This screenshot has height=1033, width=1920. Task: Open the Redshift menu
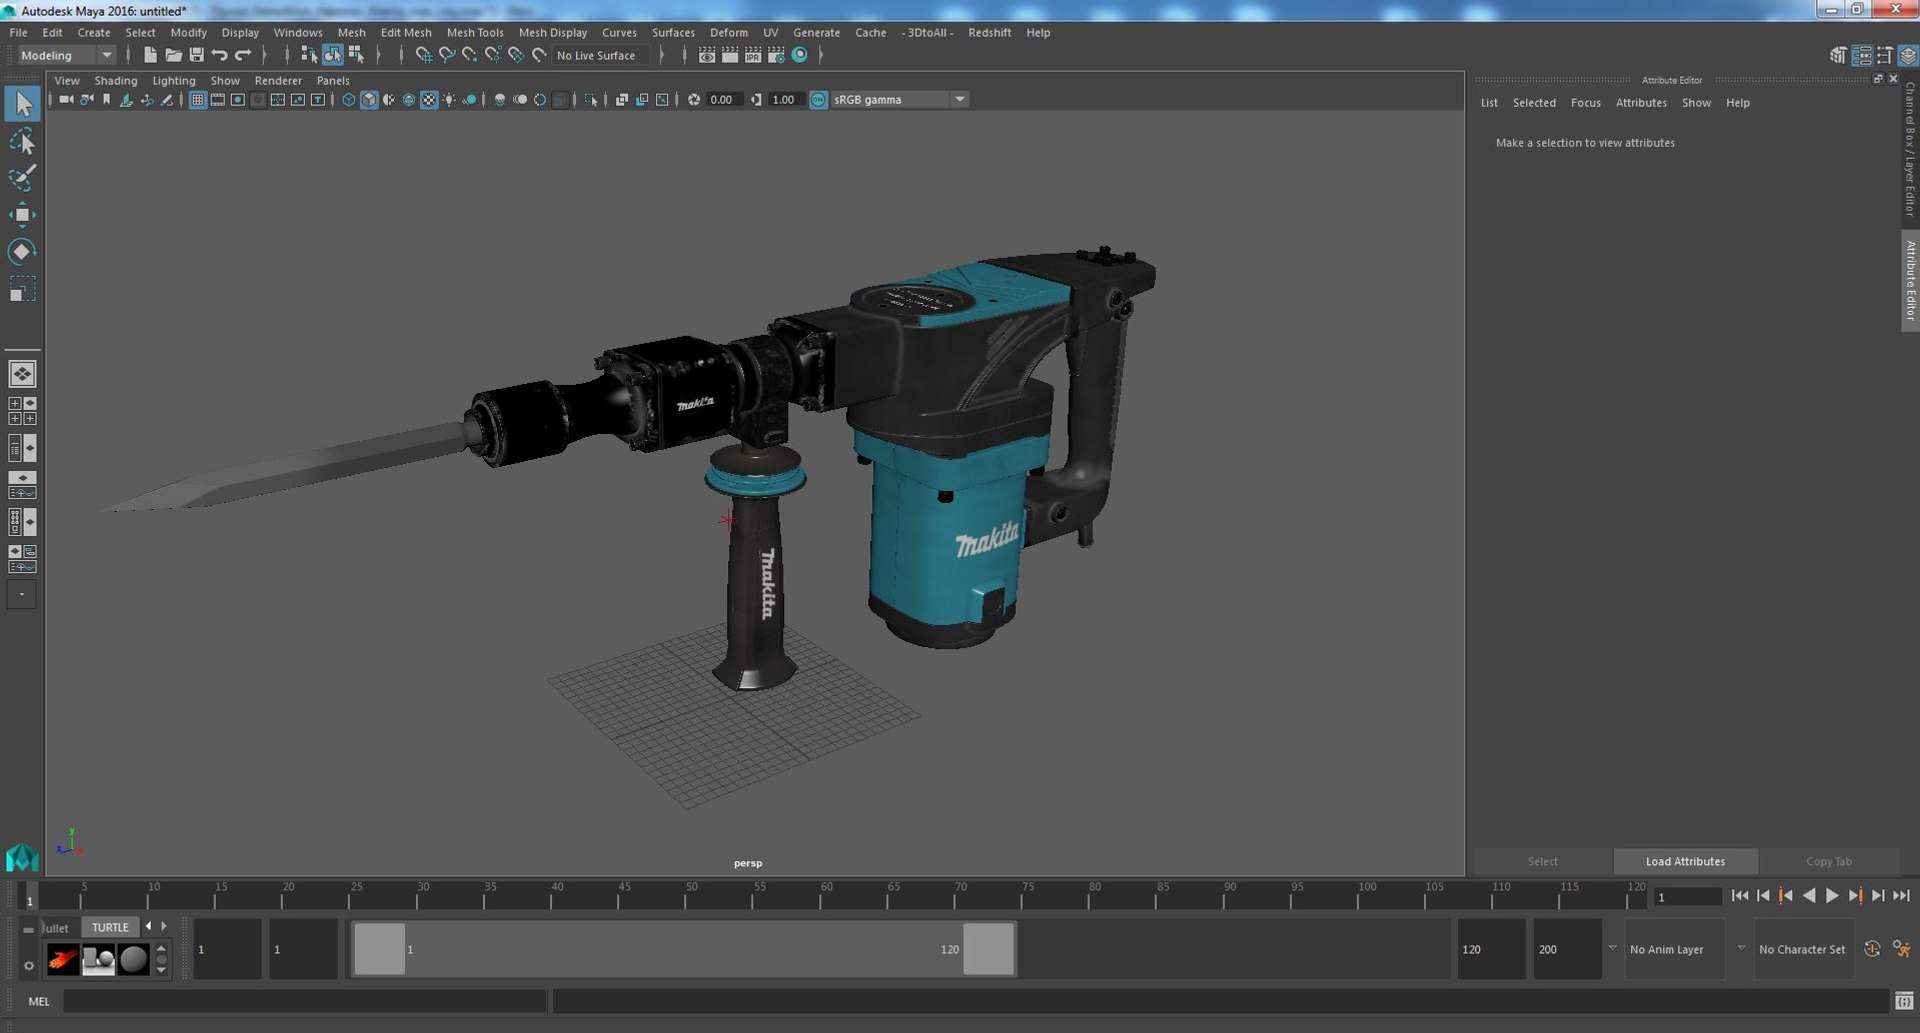[x=989, y=32]
